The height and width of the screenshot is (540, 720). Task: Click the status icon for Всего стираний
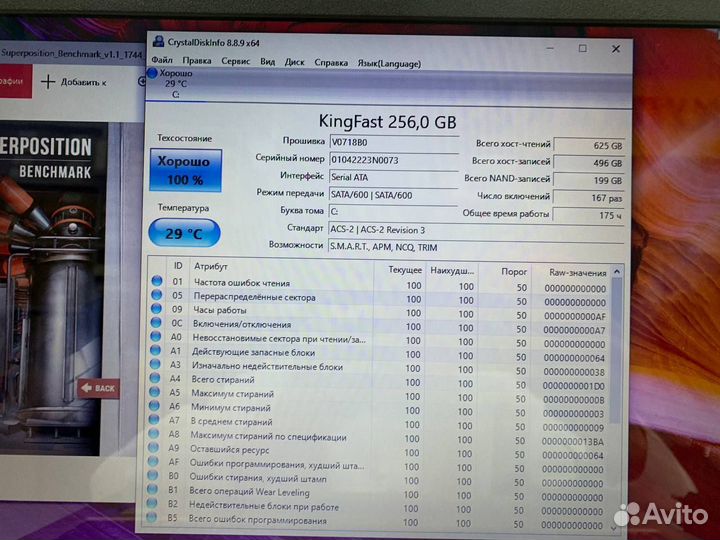(x=156, y=380)
